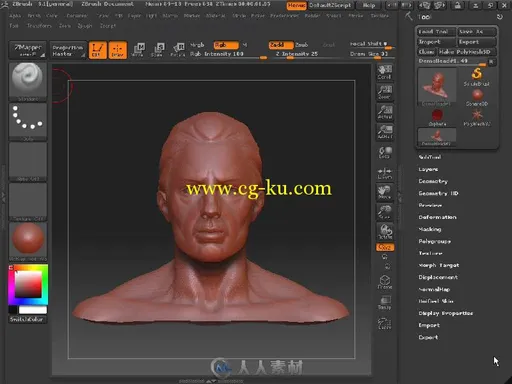Toggle the orange Xyz rotation button
Image resolution: width=512 pixels, height=384 pixels.
click(385, 247)
